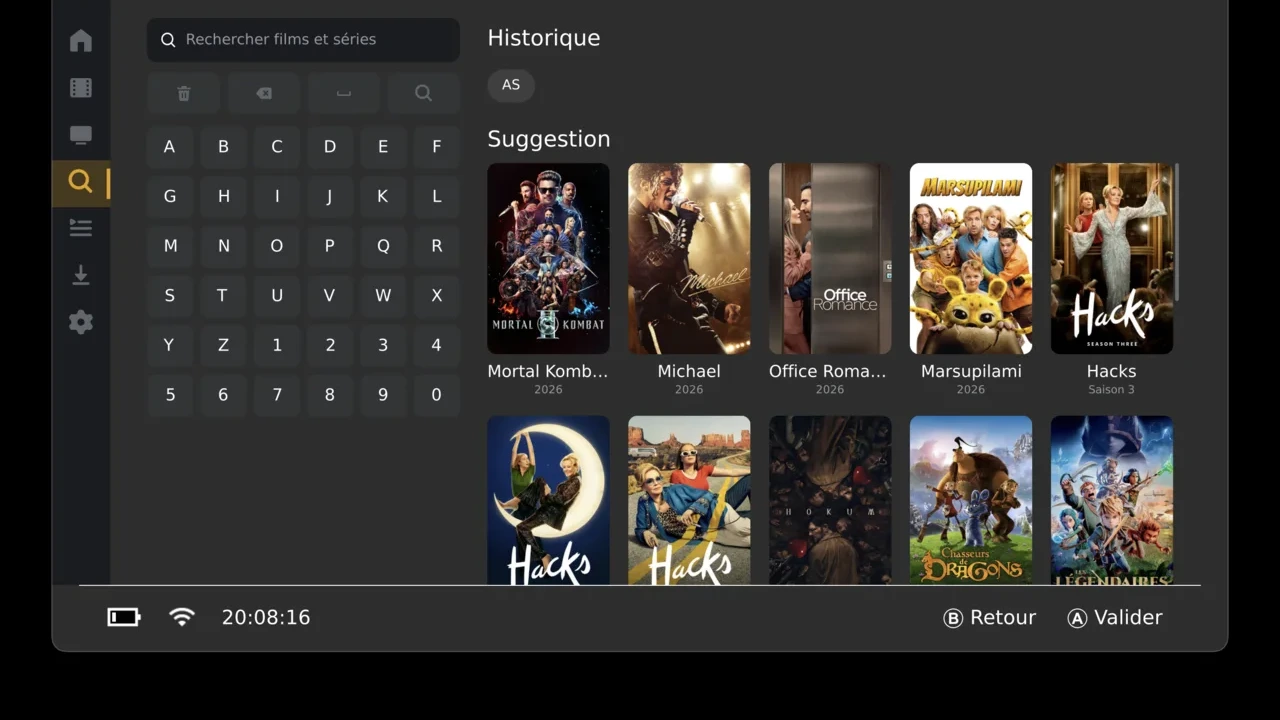This screenshot has height=720, width=1280.
Task: Open the Movies film-strip sidebar icon
Action: tap(81, 88)
